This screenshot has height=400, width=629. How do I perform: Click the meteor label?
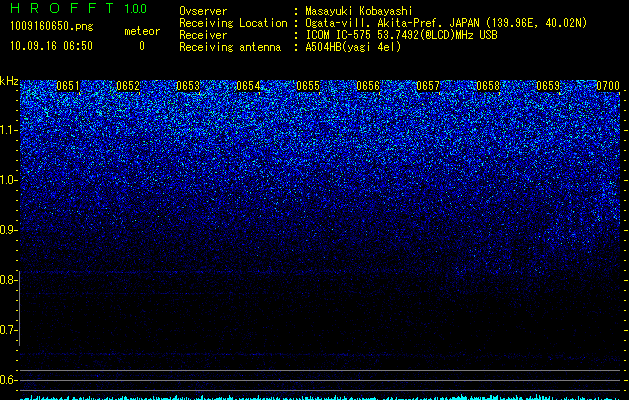point(142,31)
